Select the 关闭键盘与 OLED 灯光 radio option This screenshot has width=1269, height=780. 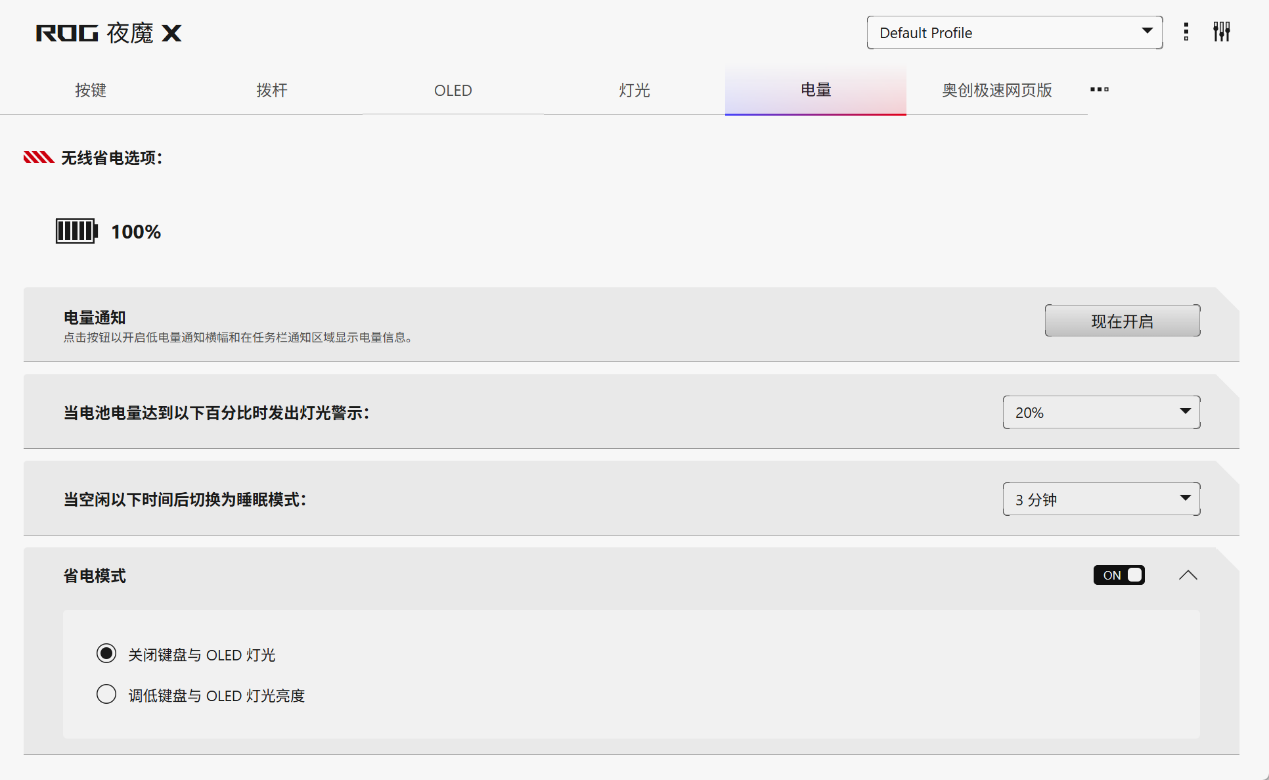coord(106,654)
